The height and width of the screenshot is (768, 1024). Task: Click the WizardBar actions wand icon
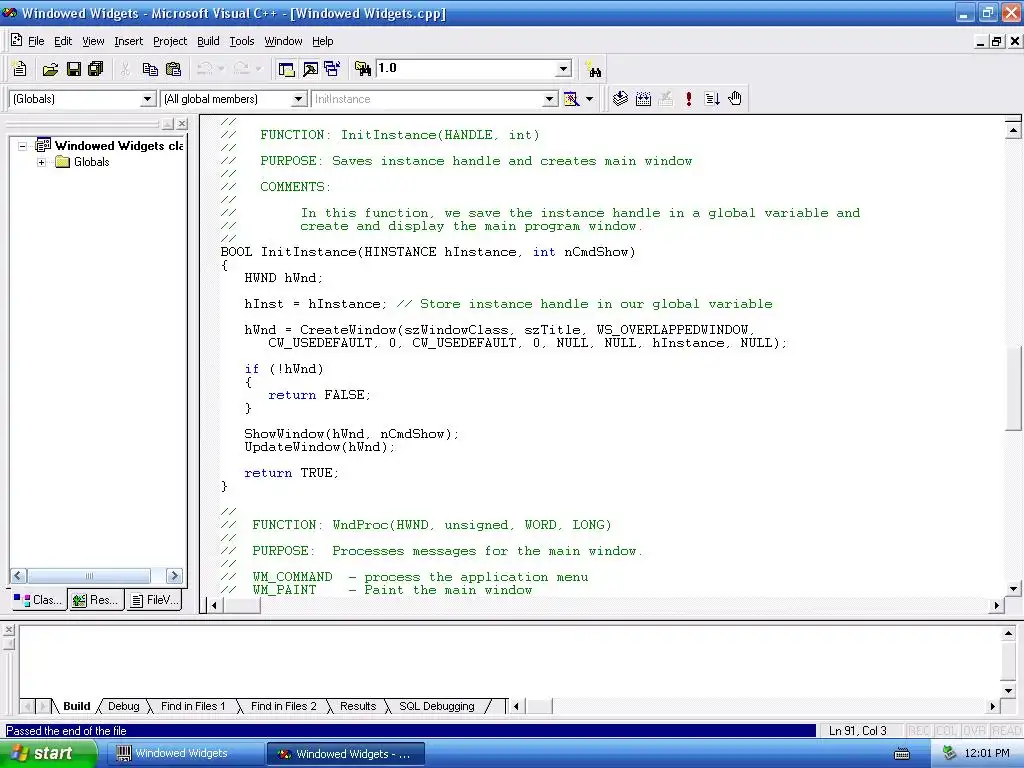571,99
